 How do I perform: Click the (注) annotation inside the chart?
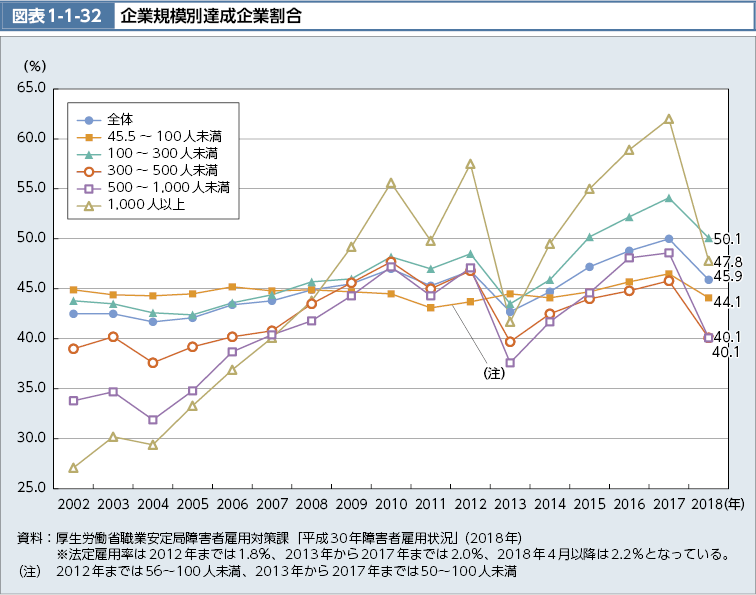coord(494,373)
